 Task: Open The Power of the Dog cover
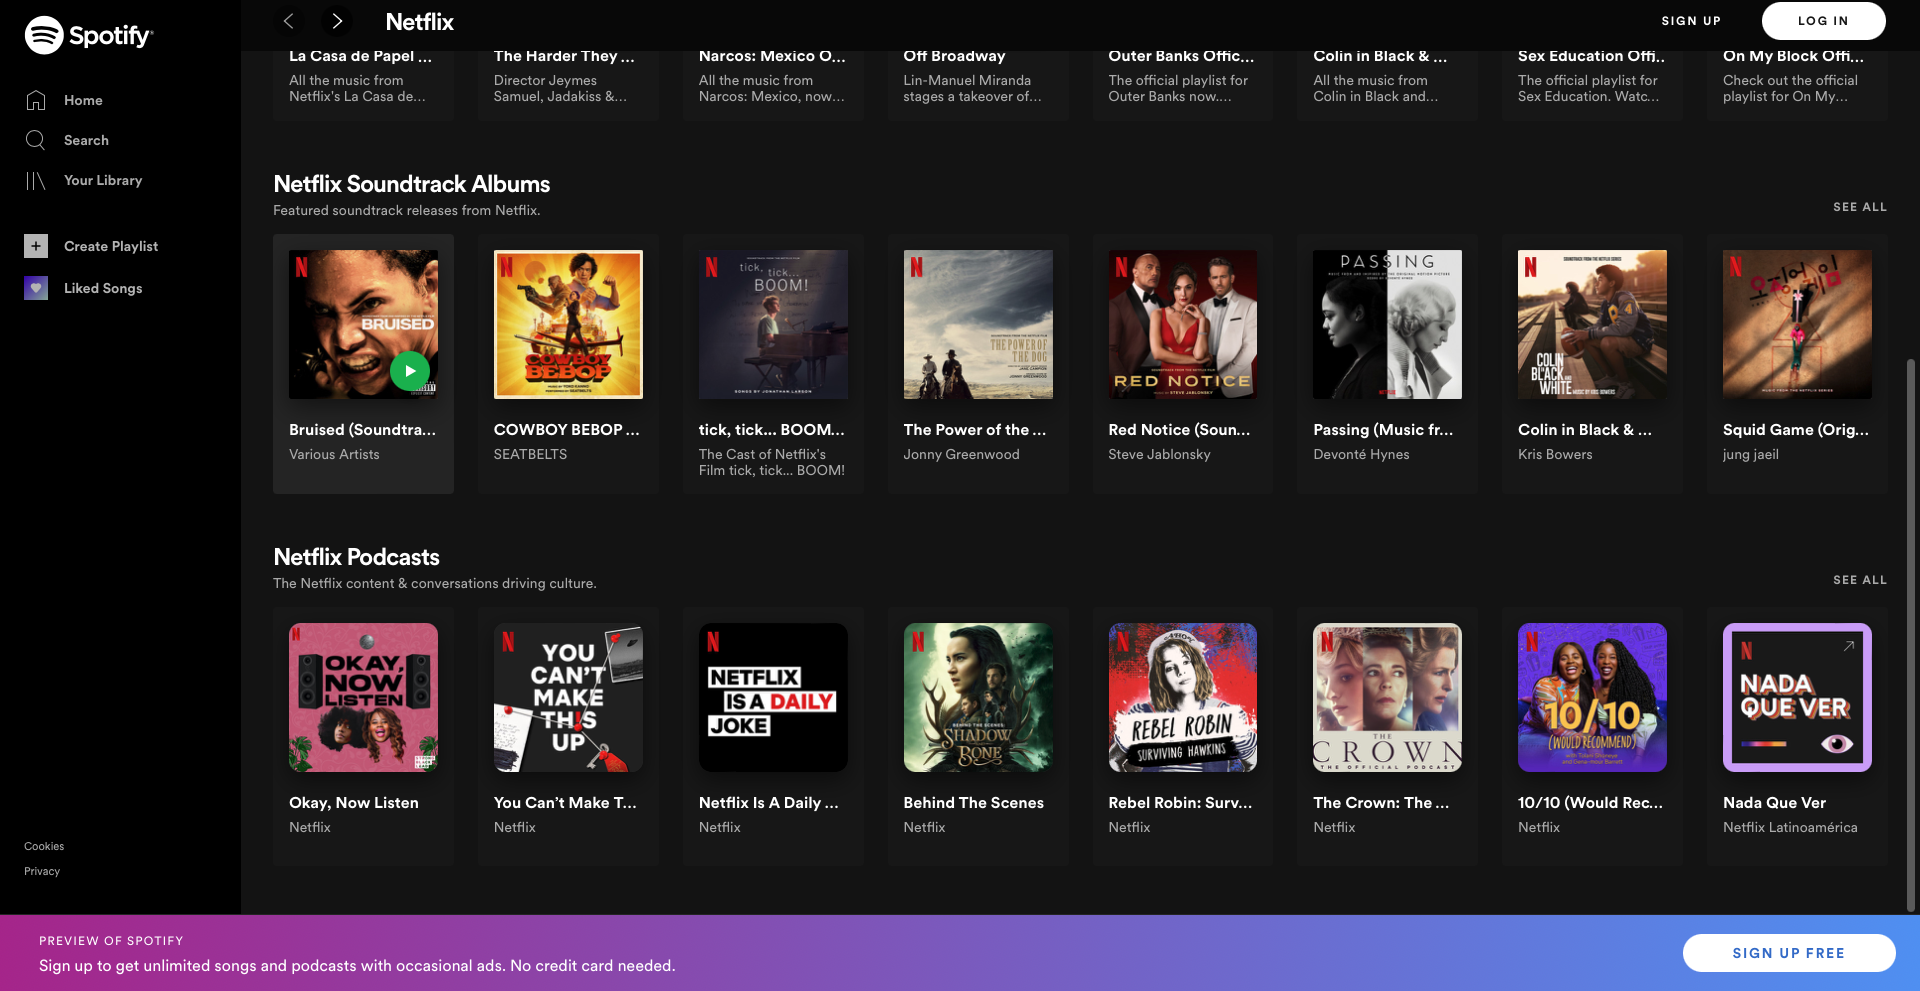978,324
